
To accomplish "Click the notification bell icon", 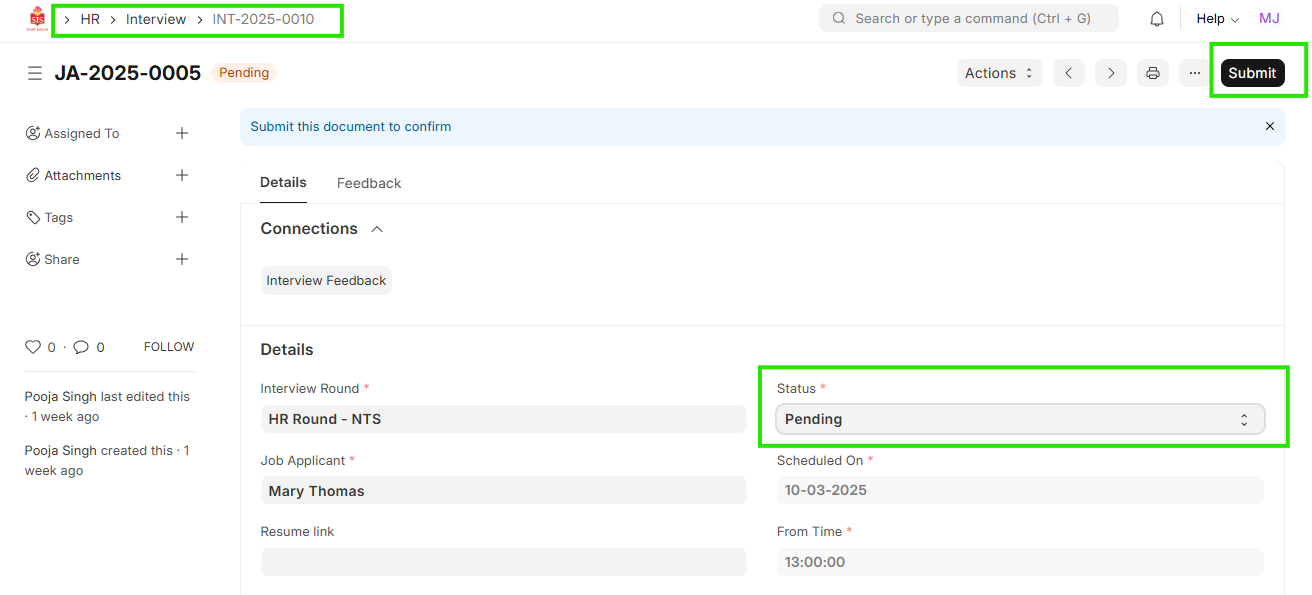I will coord(1157,19).
